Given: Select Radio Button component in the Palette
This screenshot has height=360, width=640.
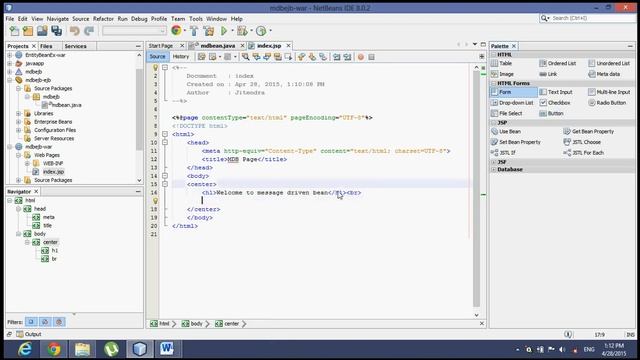Looking at the screenshot, I should 607,103.
